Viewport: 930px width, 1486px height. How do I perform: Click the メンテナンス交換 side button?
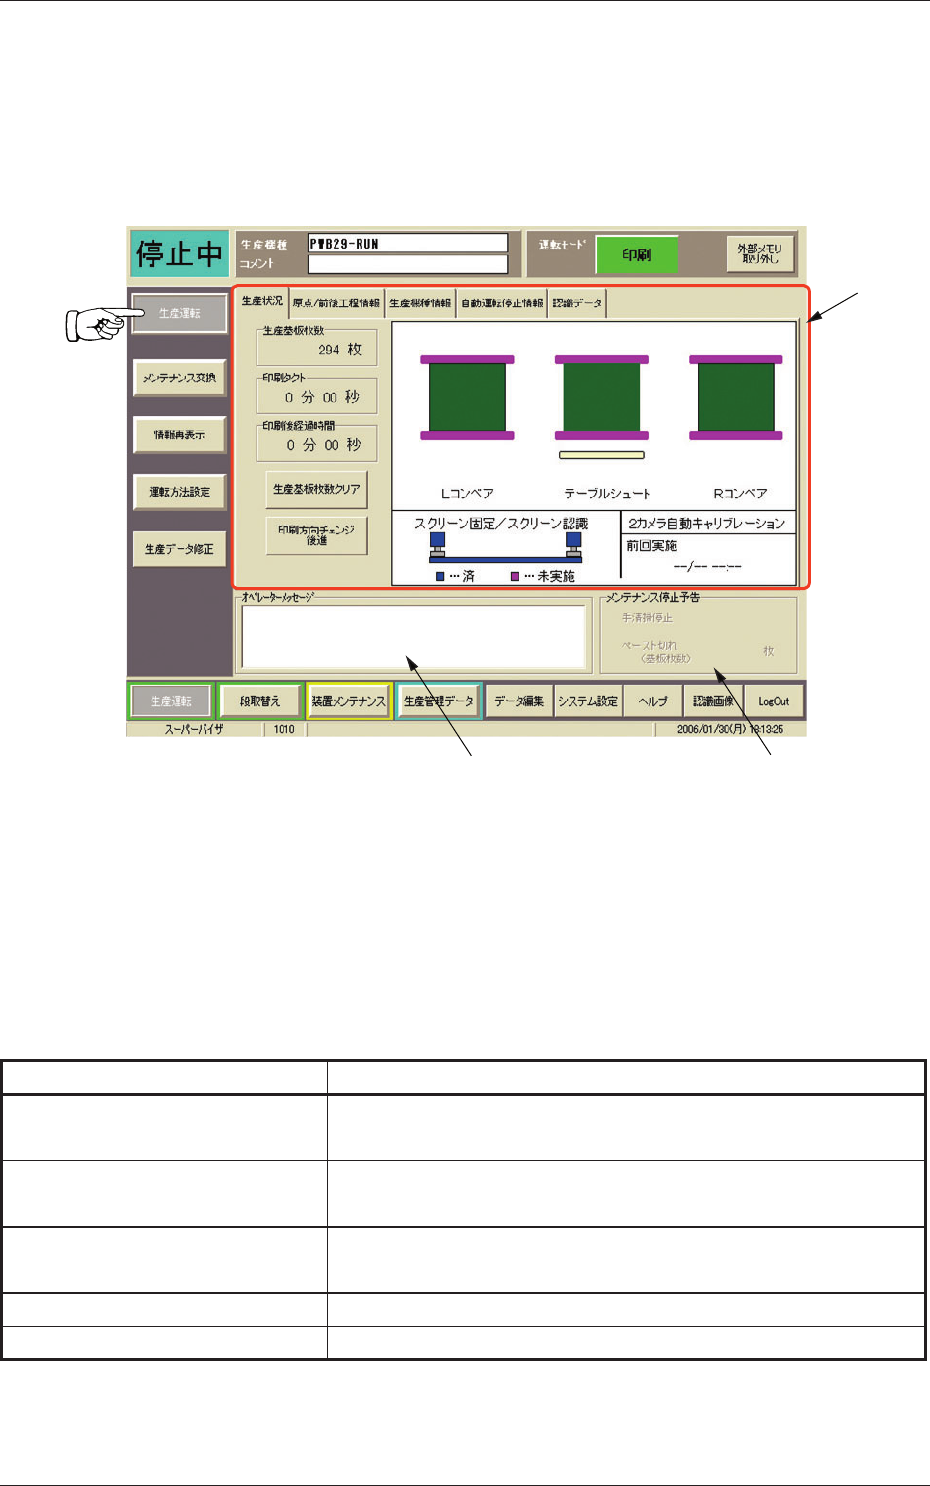[180, 378]
